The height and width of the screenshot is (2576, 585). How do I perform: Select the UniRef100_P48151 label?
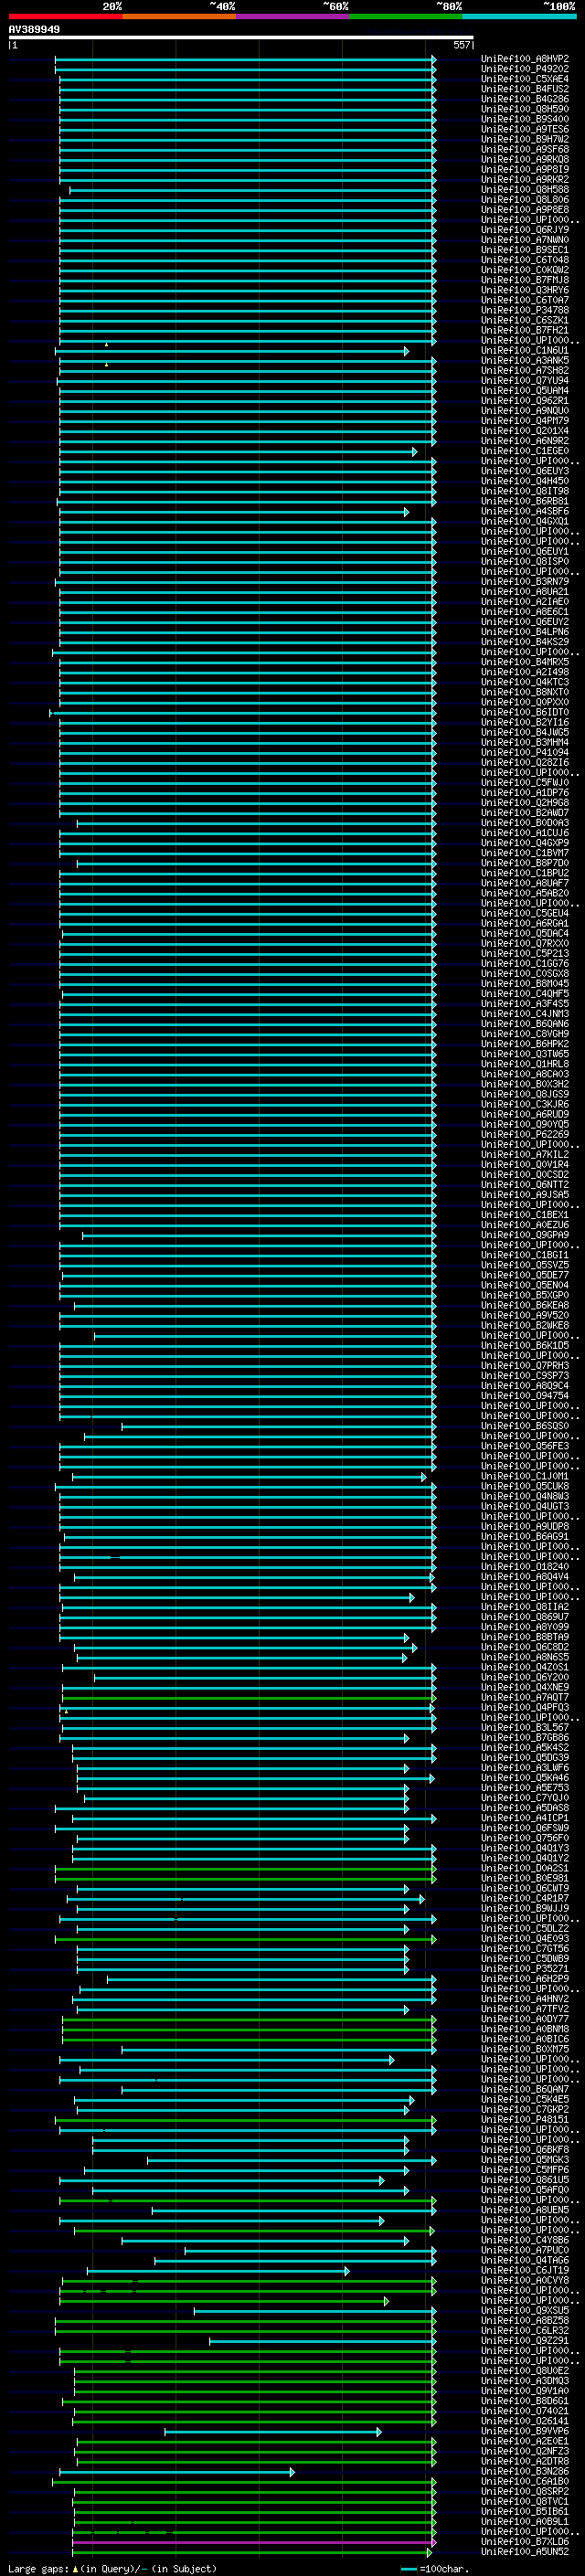tap(525, 2119)
